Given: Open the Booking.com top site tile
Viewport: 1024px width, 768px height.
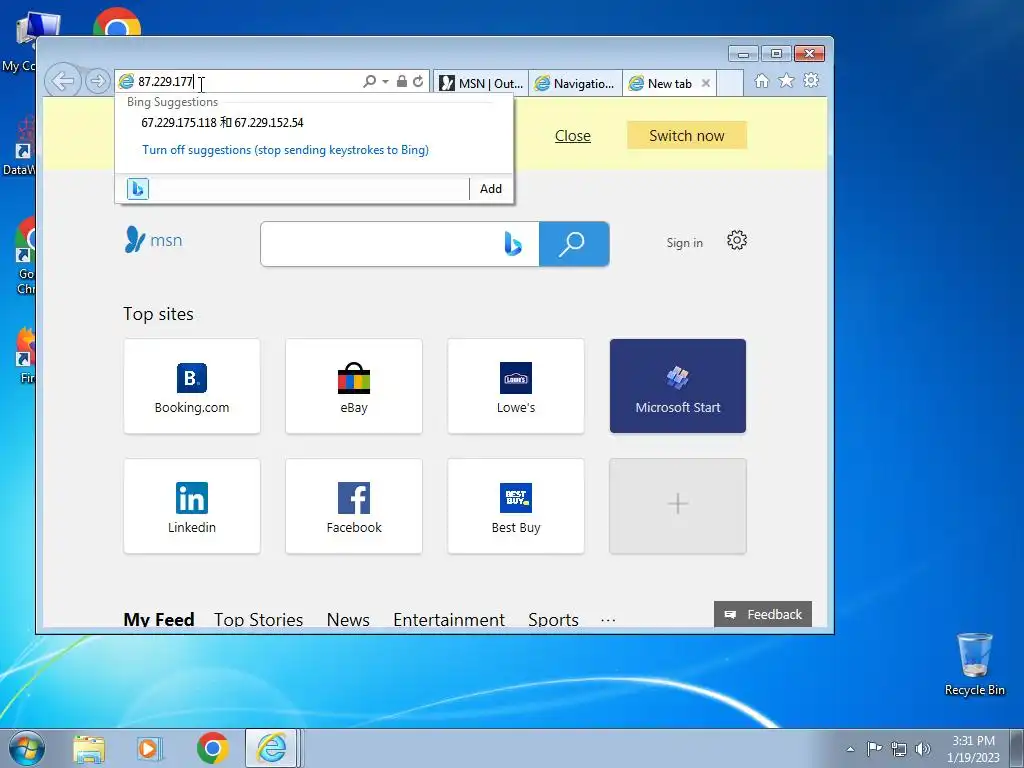Looking at the screenshot, I should [x=192, y=386].
